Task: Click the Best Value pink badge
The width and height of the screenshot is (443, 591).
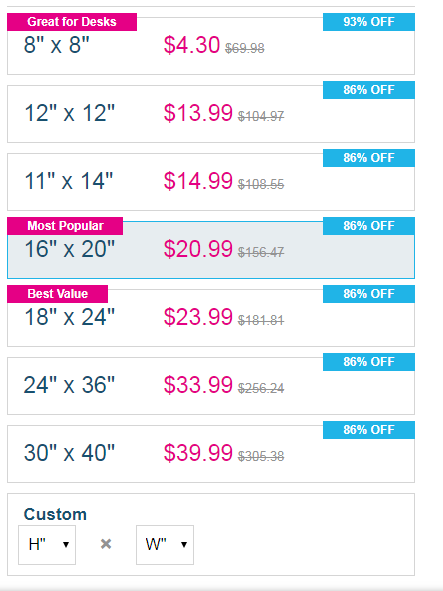Action: pos(57,294)
